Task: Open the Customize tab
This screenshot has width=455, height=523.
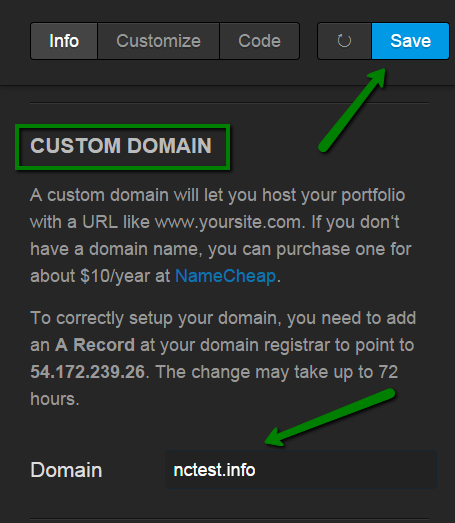Action: pyautogui.click(x=158, y=41)
